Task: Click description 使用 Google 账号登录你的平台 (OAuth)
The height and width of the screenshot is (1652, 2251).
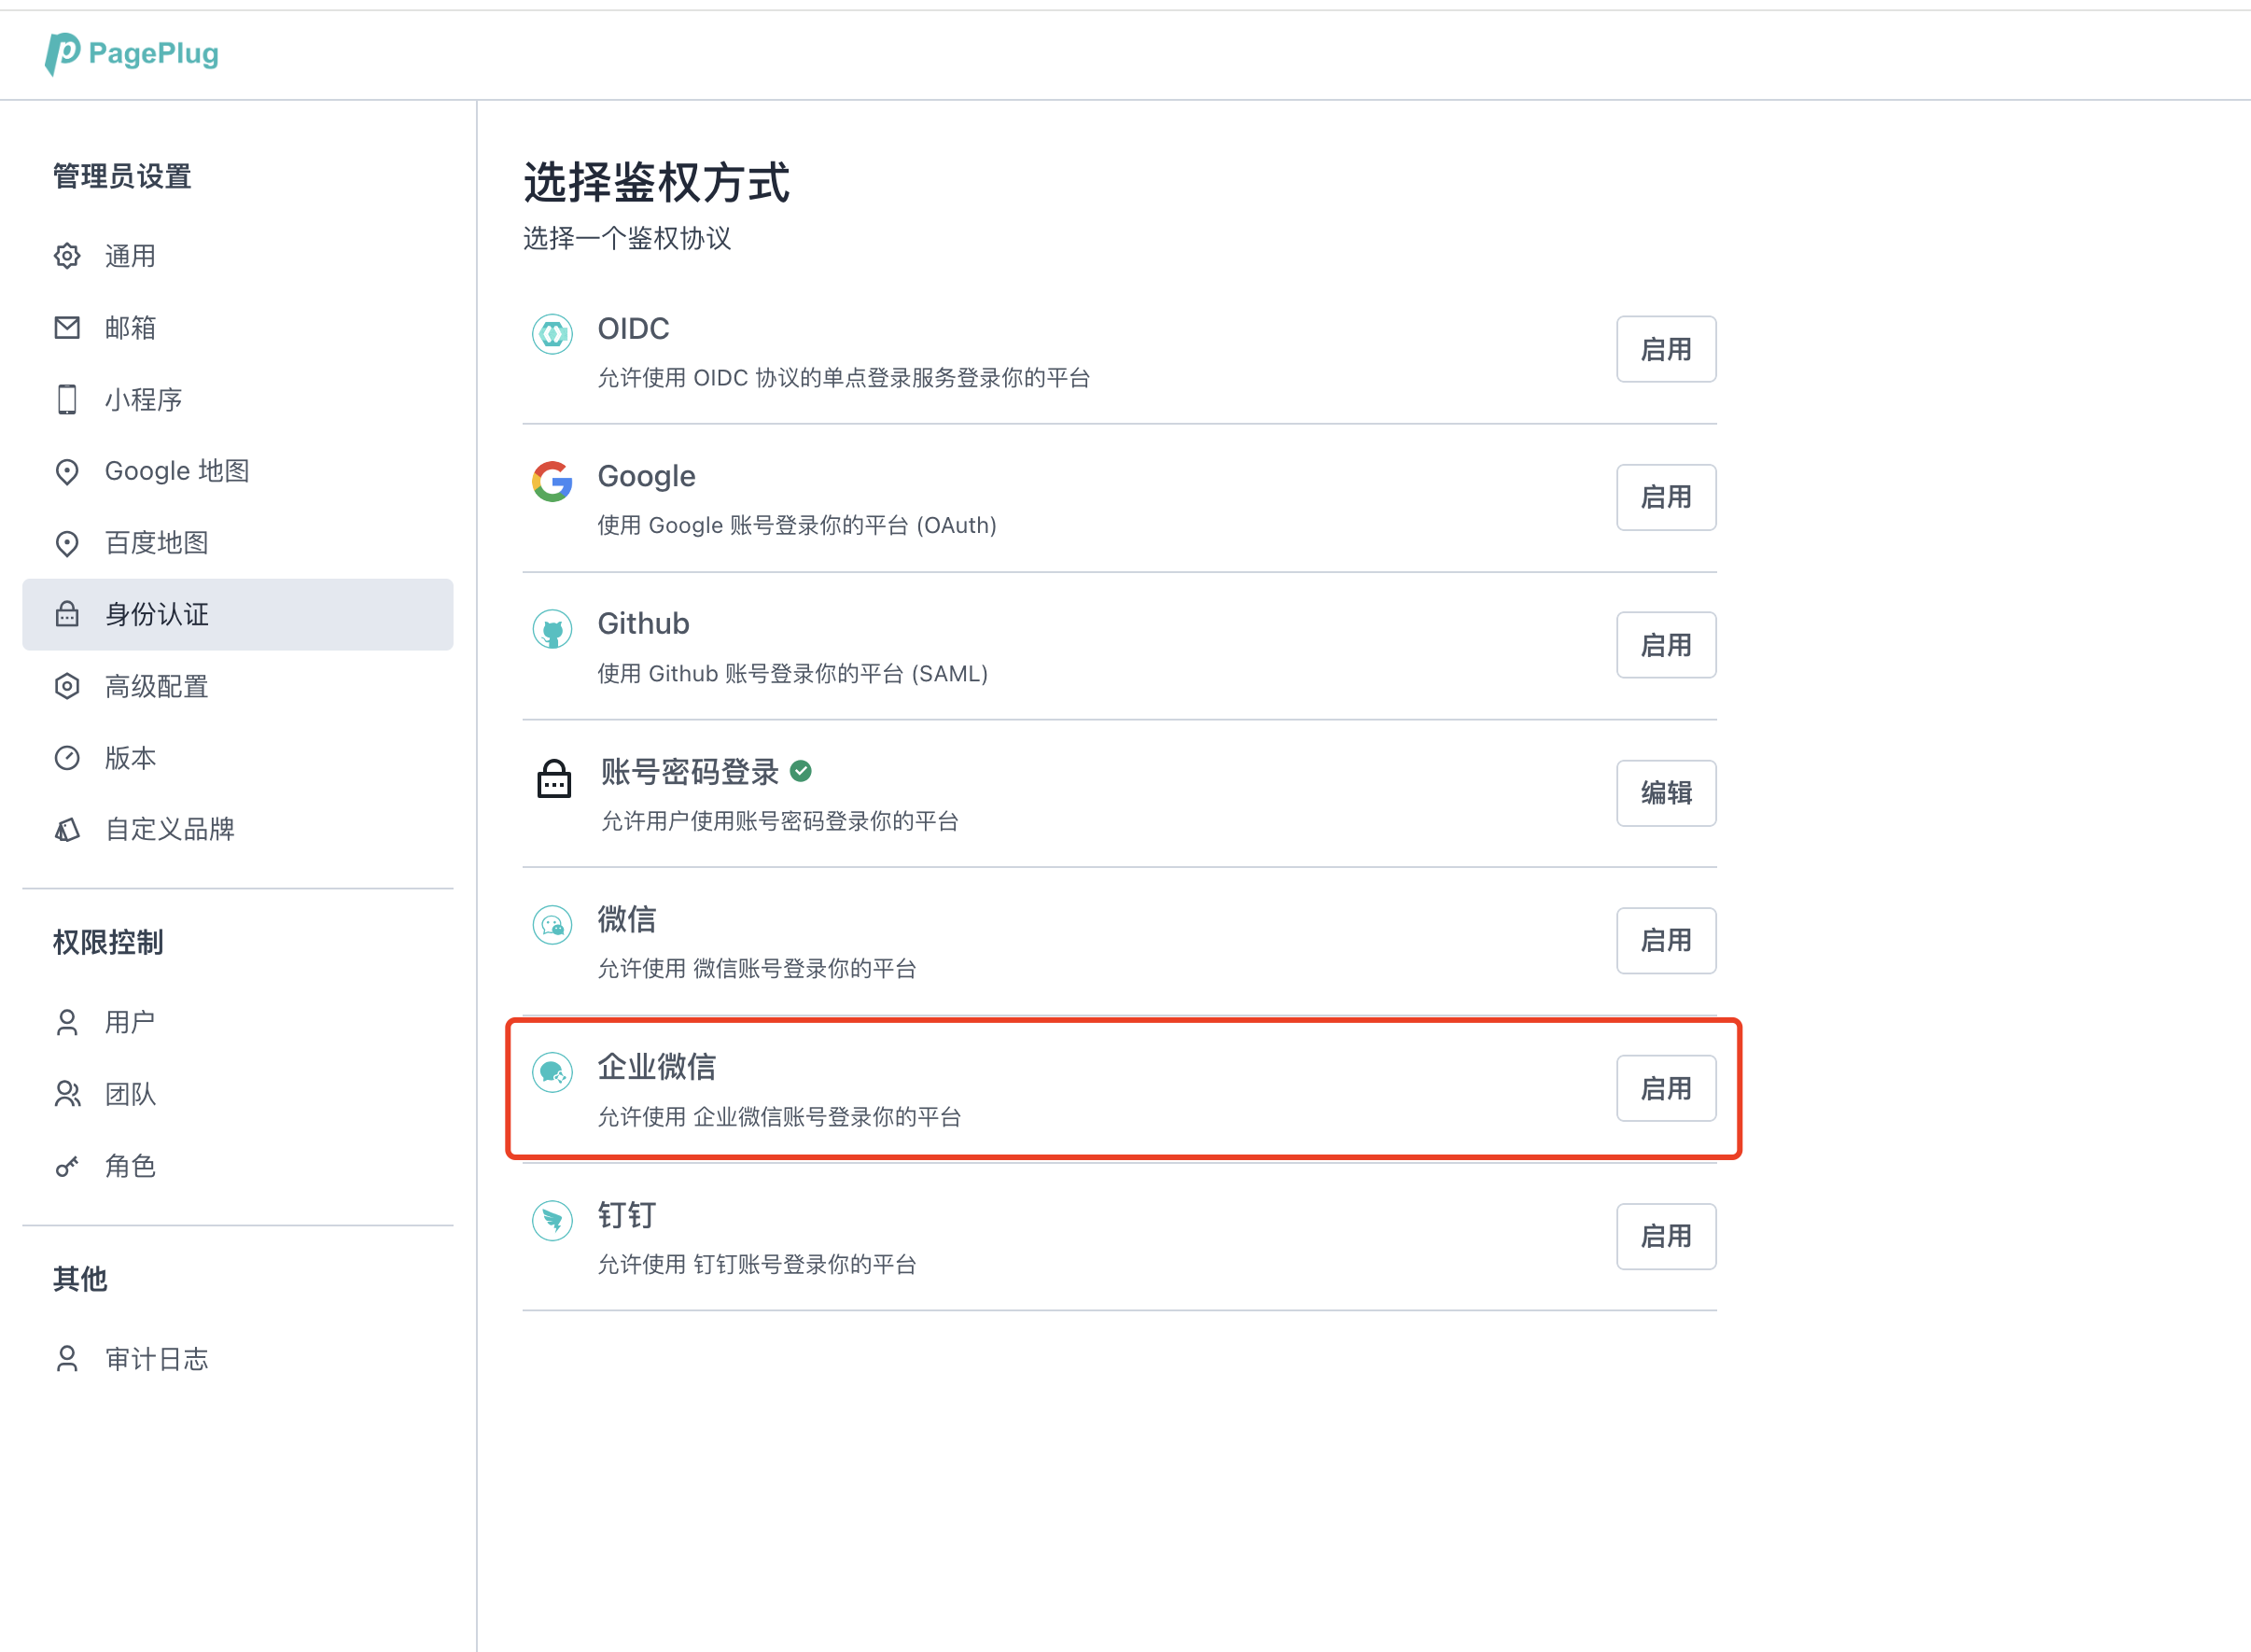Action: tap(797, 526)
